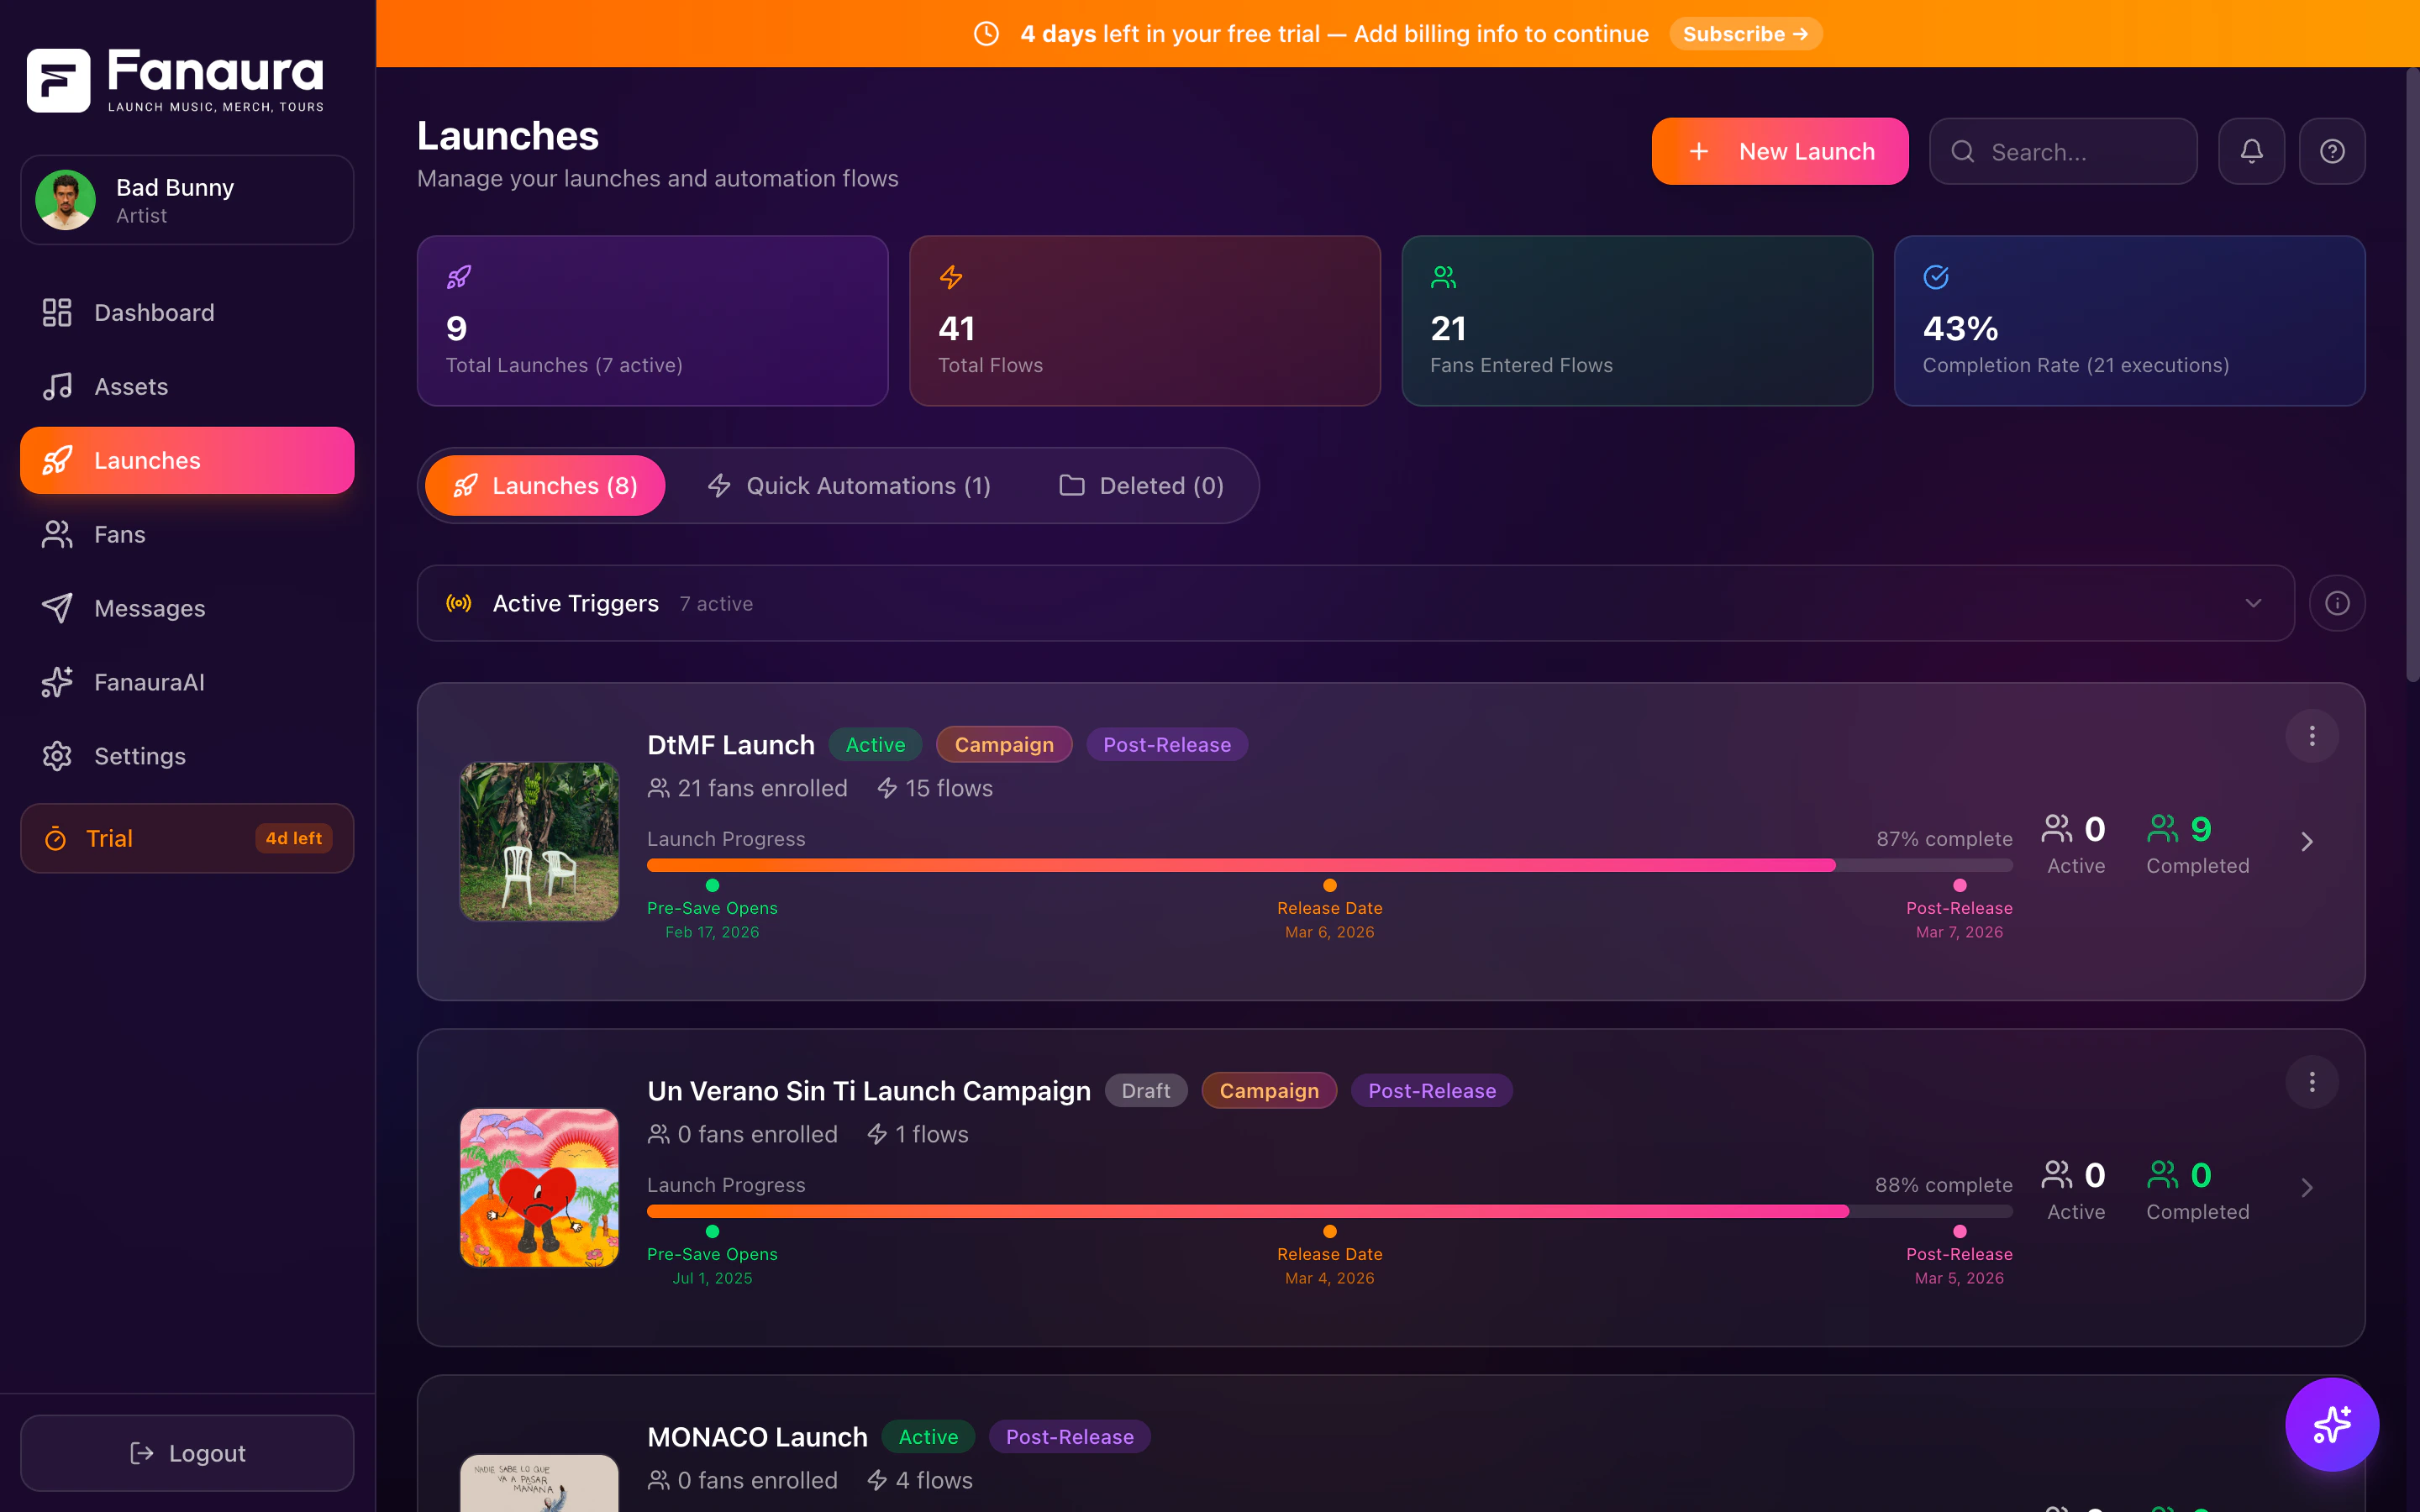Click DtMF Release Date marker Mar 6, 2026

tap(1330, 910)
